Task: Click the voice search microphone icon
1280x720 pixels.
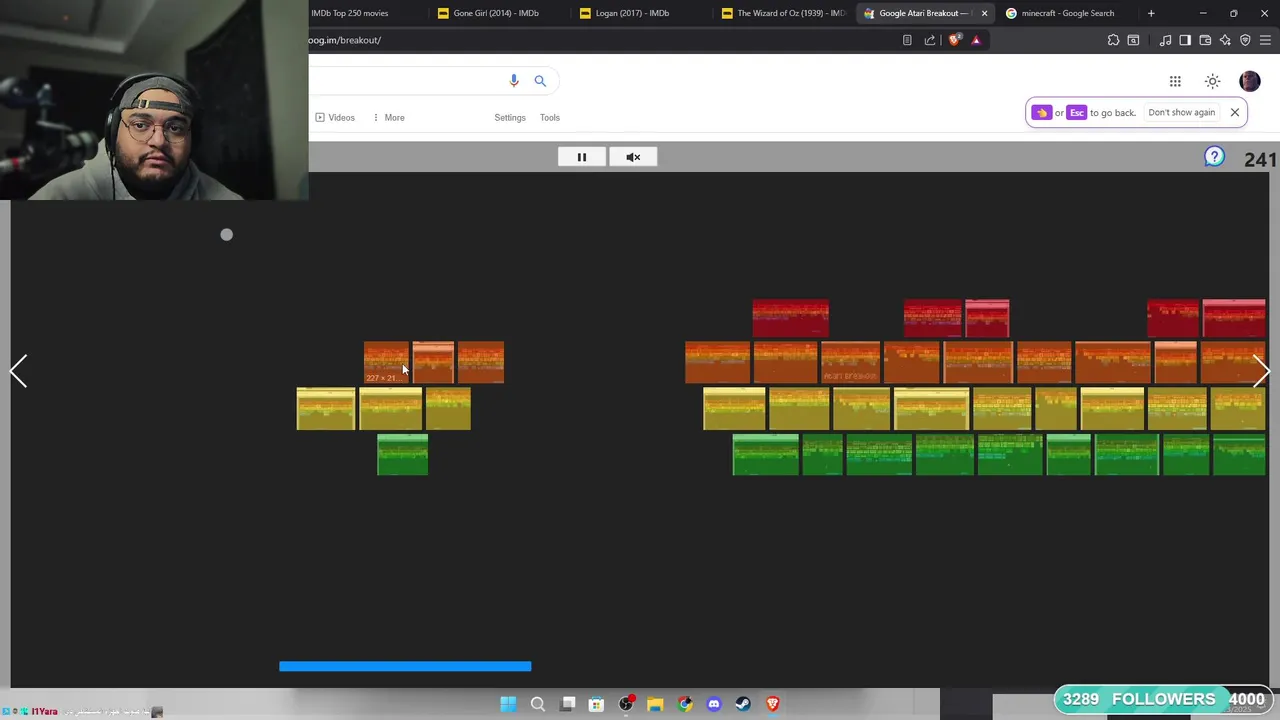Action: click(x=514, y=81)
